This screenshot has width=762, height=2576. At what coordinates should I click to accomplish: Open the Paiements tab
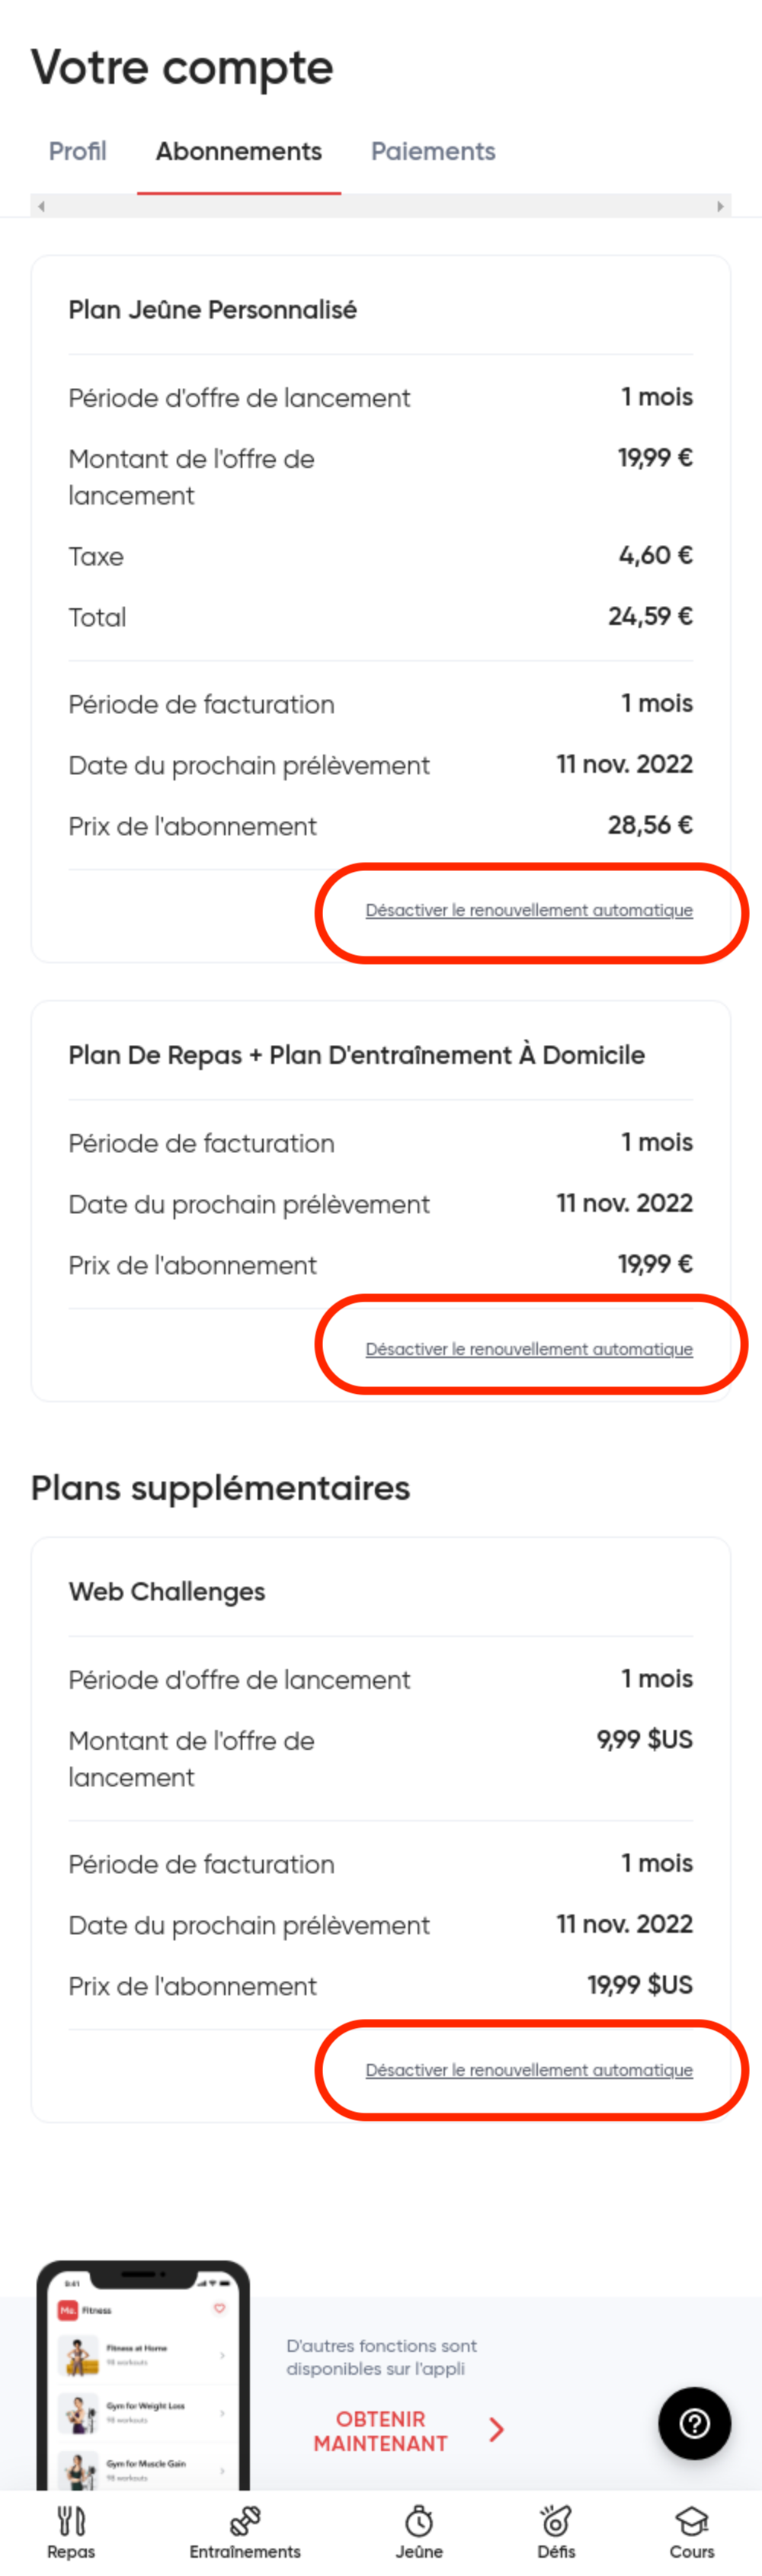coord(433,152)
